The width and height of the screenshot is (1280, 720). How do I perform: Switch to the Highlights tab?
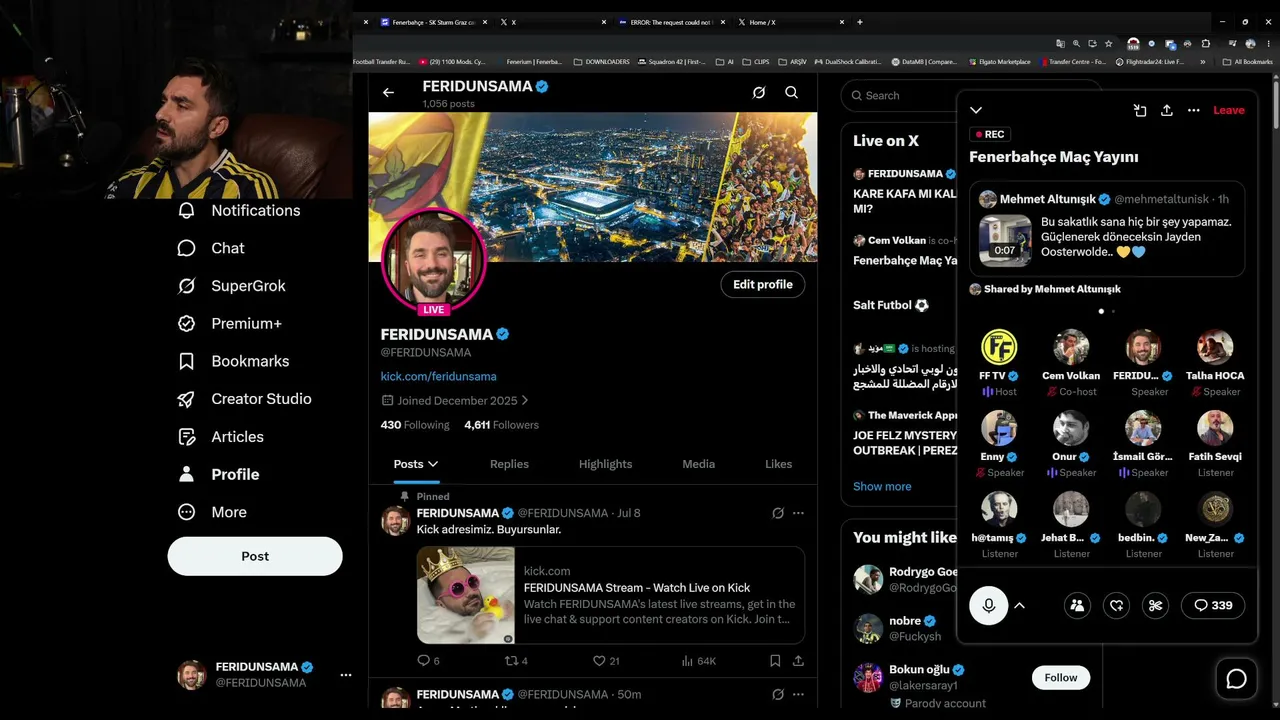[605, 464]
